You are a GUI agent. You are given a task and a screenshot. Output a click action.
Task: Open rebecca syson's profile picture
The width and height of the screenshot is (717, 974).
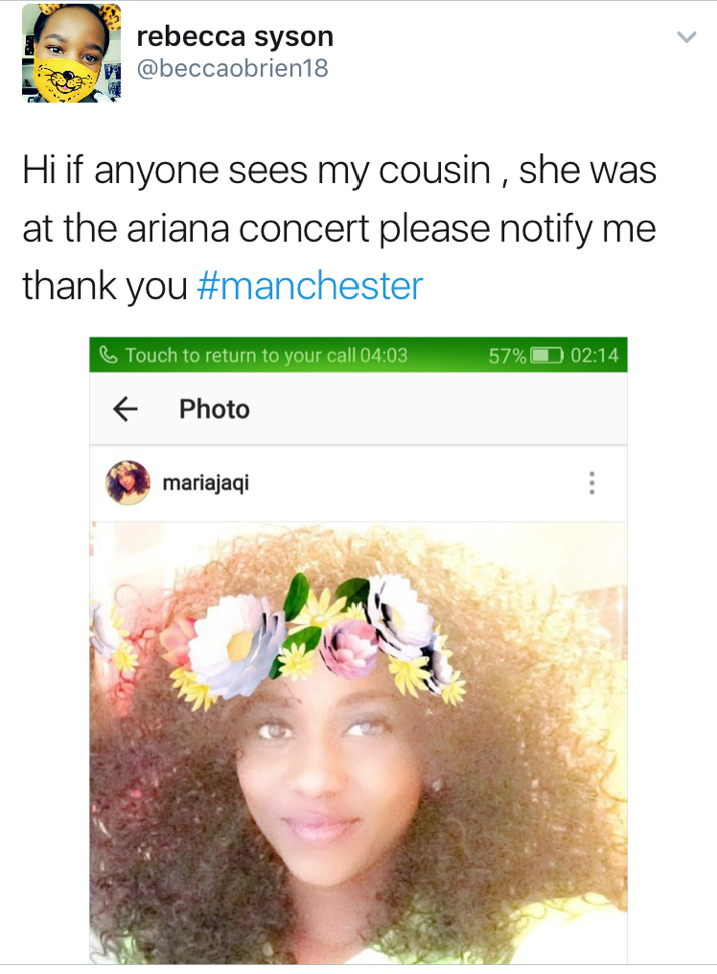click(71, 53)
